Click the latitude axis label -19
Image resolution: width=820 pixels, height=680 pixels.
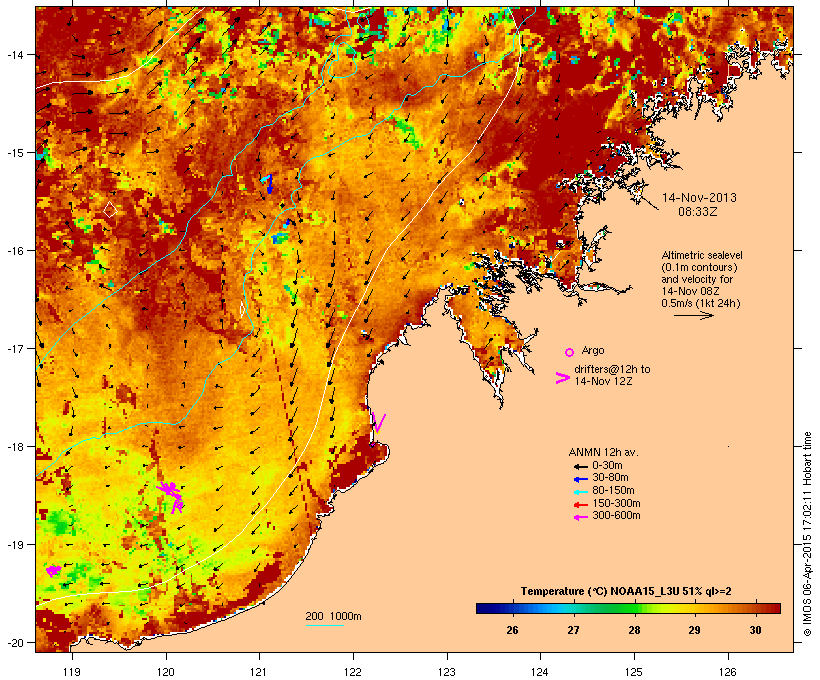(14, 545)
